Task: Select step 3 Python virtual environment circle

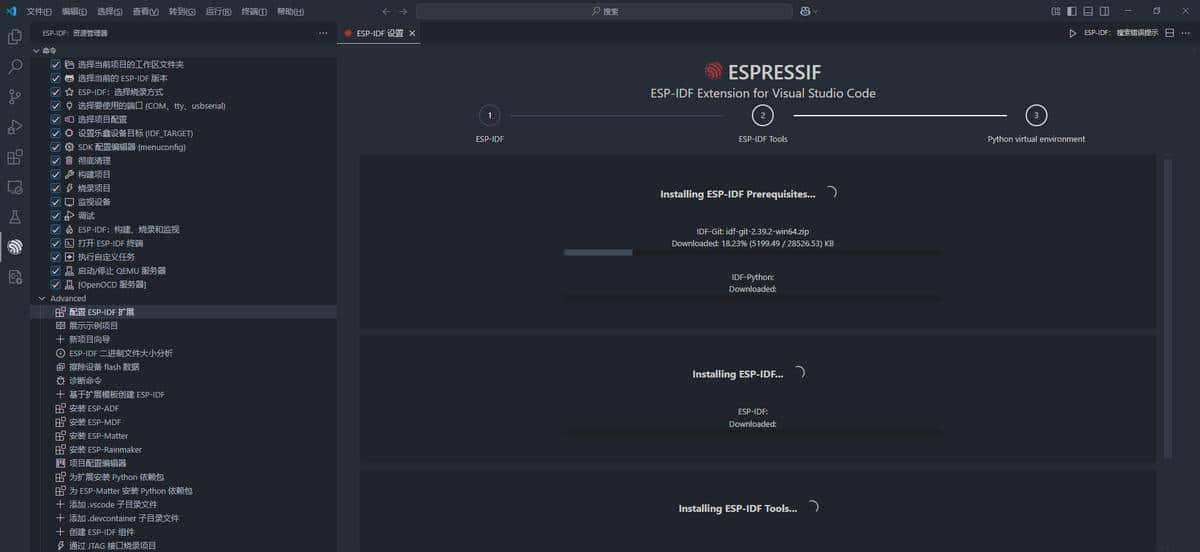Action: tap(1036, 115)
